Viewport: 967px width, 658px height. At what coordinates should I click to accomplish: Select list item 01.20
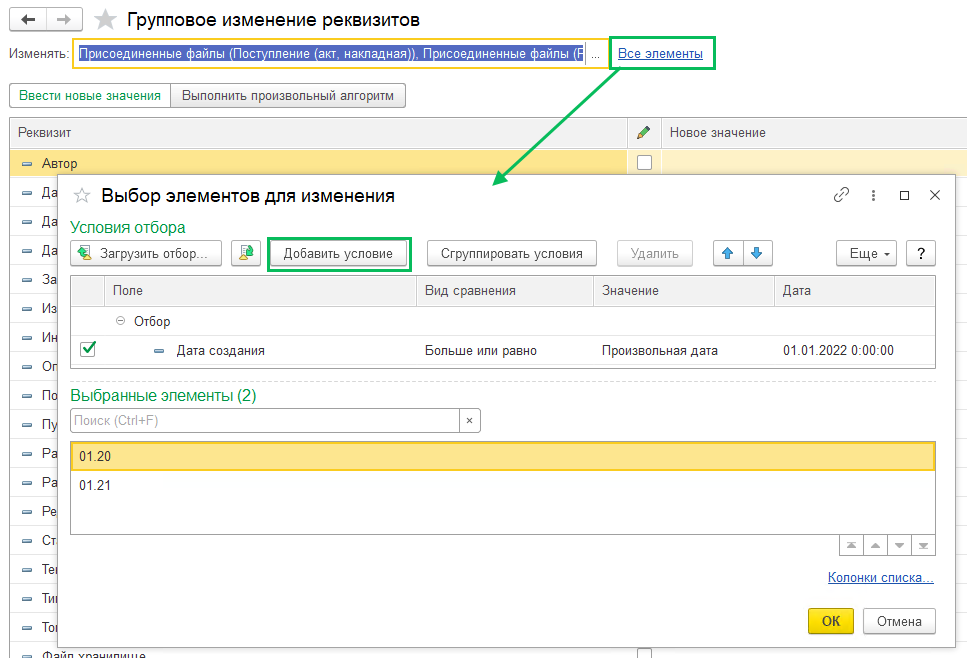coord(503,456)
